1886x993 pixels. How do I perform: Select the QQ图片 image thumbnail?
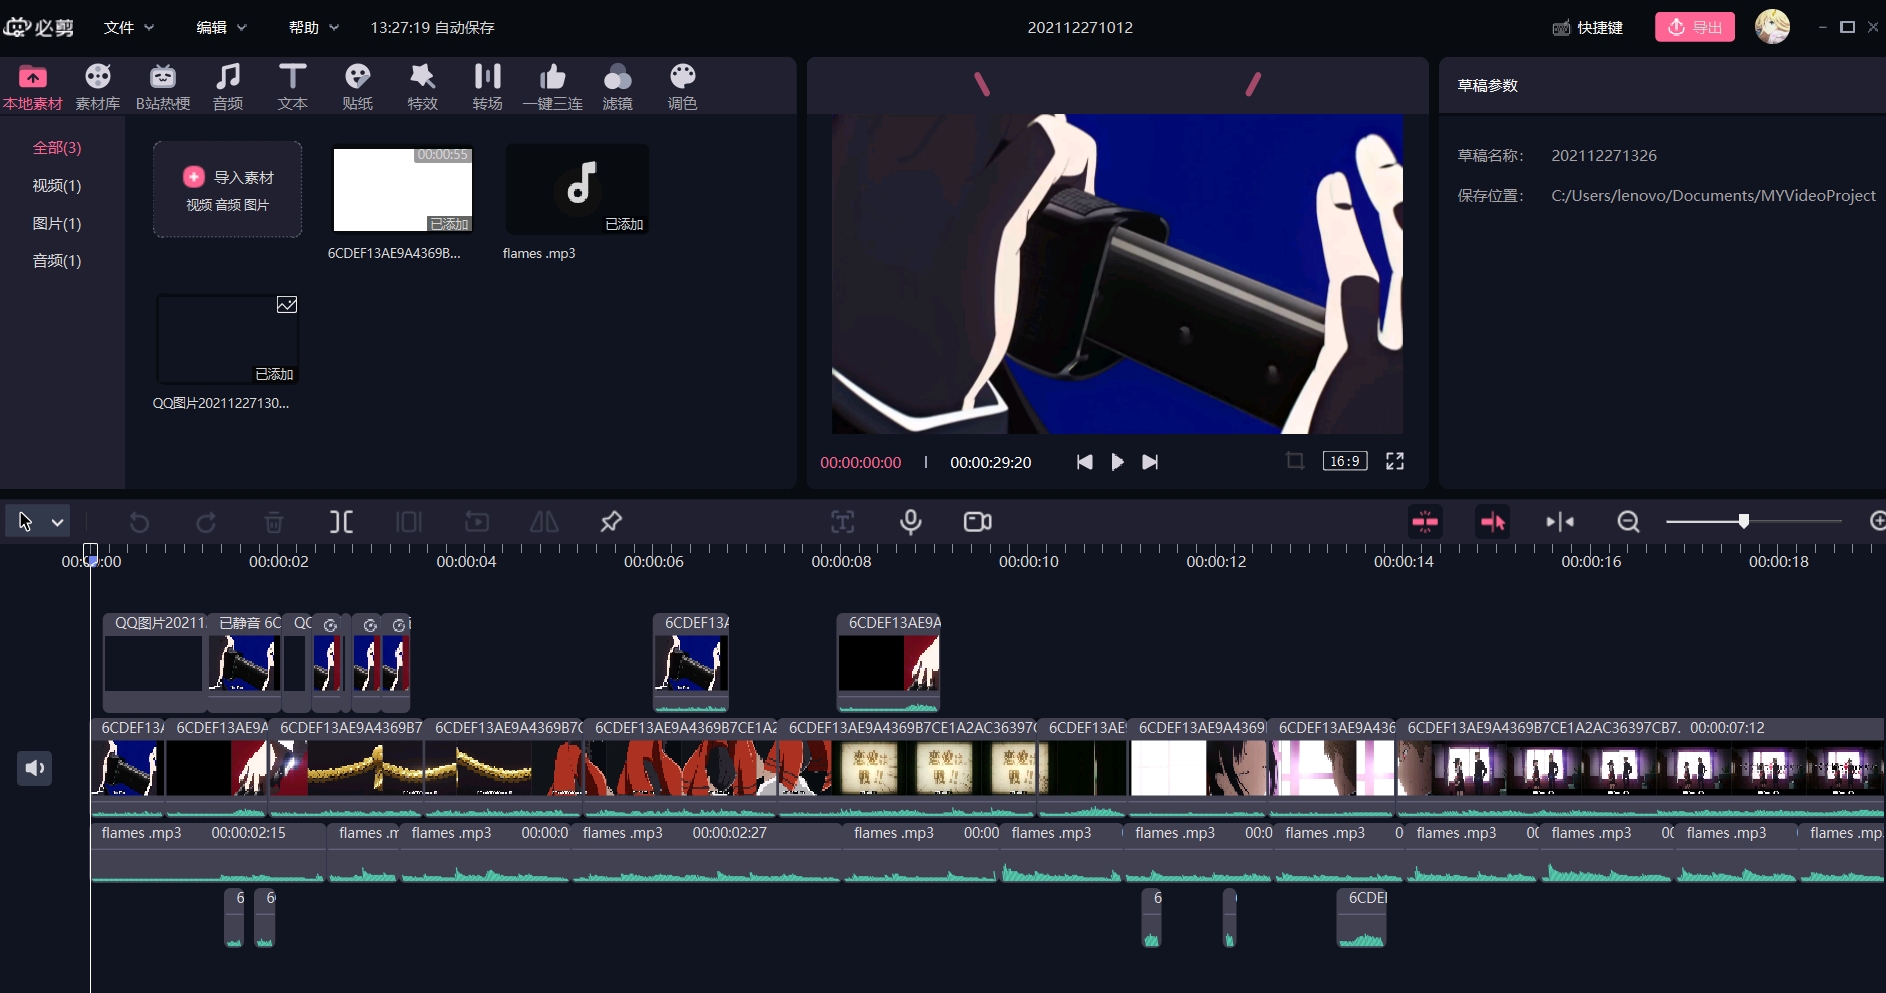click(x=227, y=339)
